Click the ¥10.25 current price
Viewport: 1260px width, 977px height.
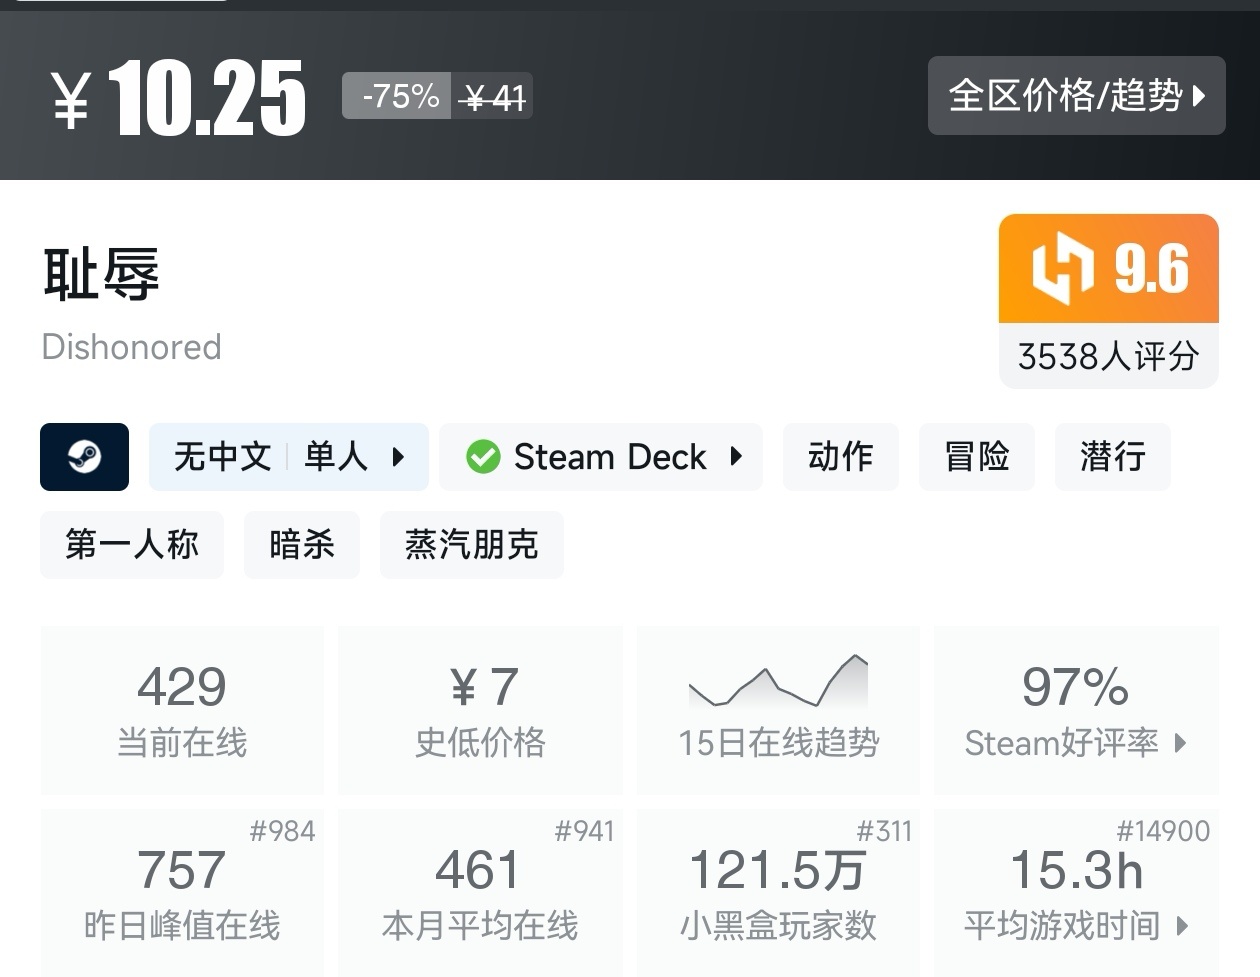point(178,97)
